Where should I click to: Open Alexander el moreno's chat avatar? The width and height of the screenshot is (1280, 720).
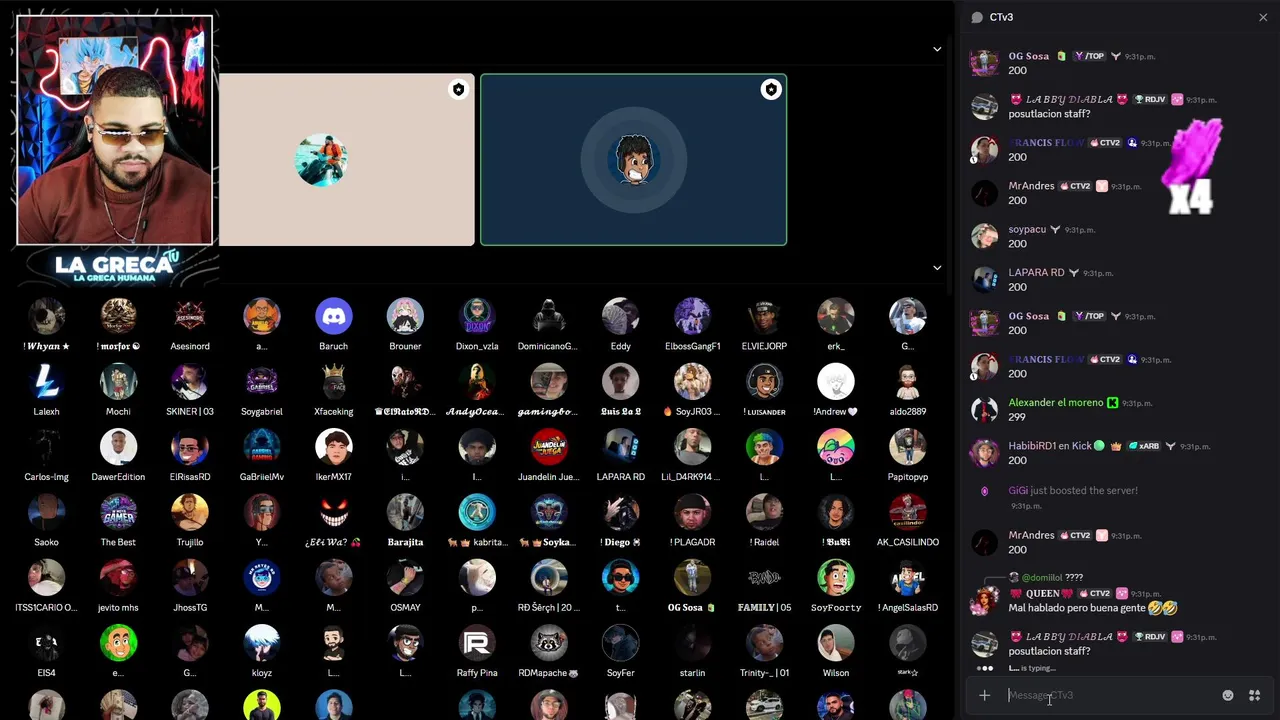click(x=985, y=409)
